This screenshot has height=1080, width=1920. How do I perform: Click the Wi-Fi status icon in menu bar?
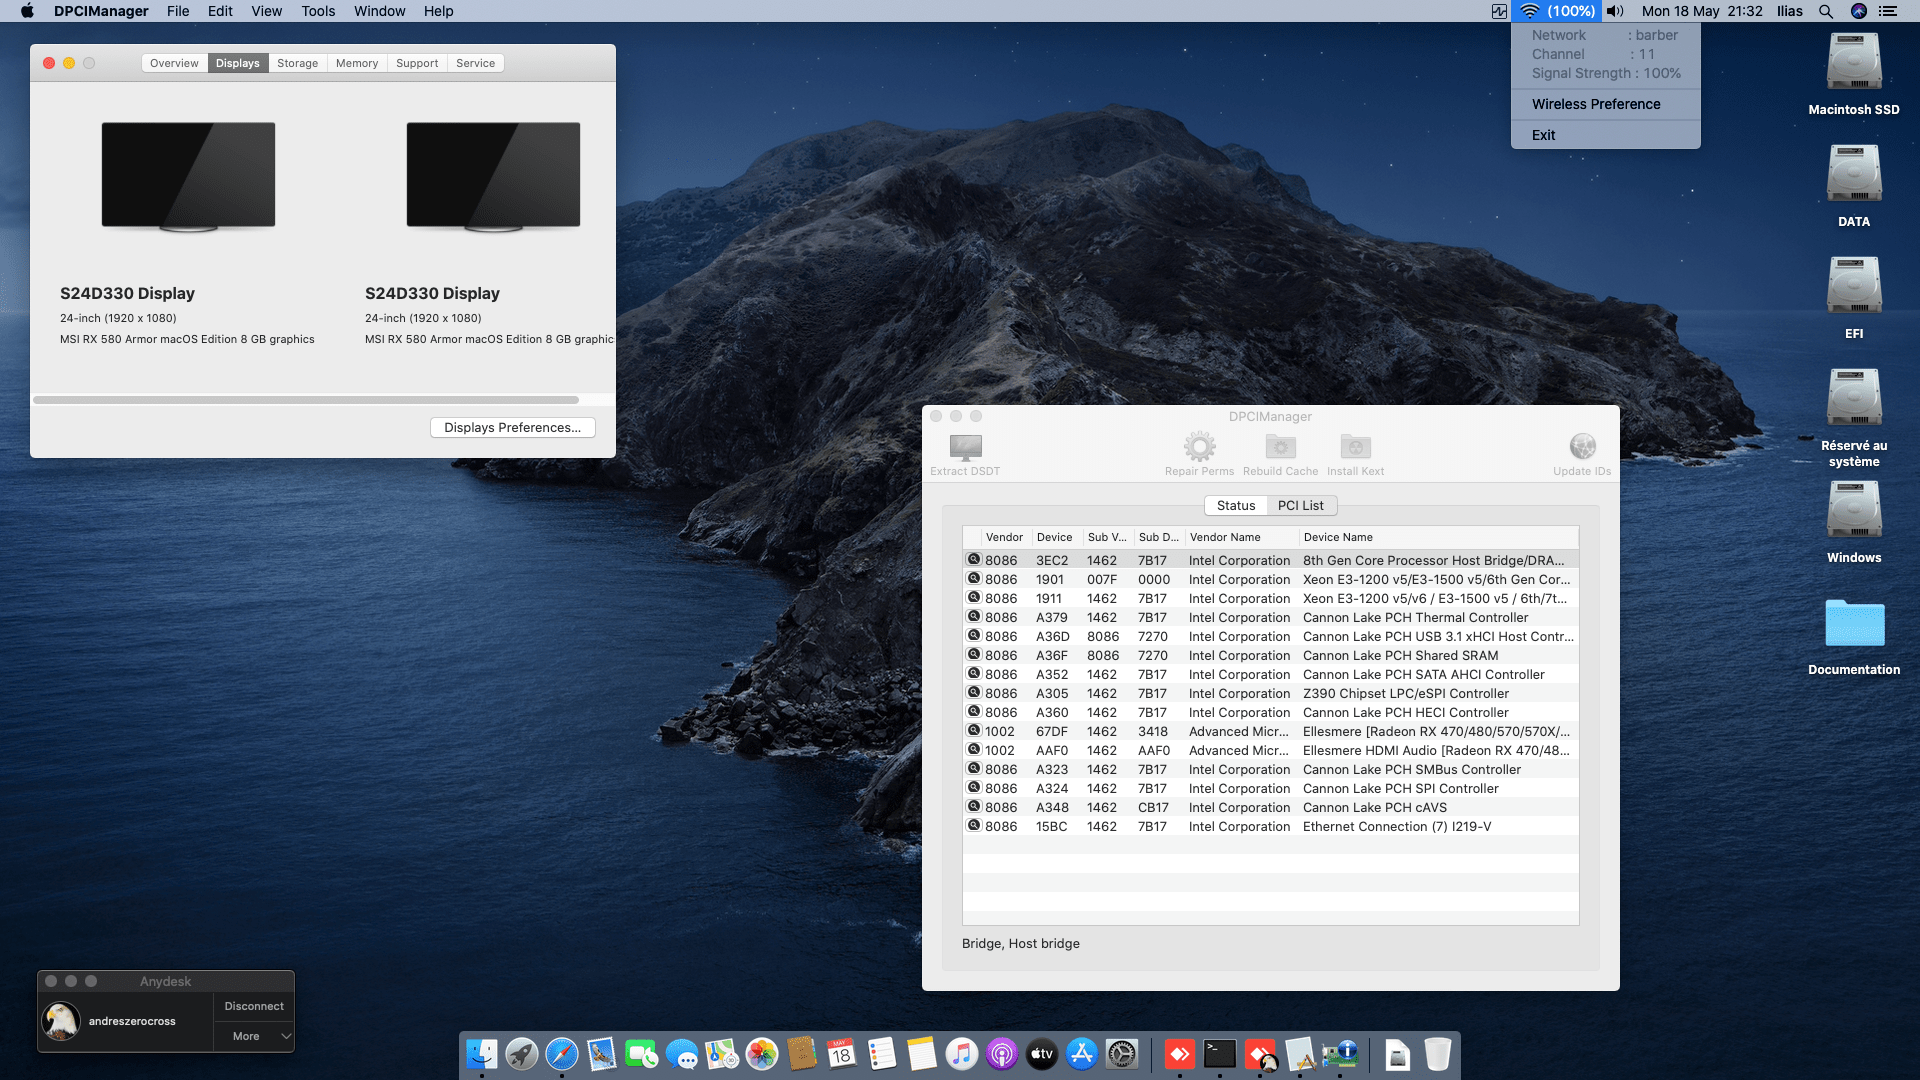click(1529, 11)
